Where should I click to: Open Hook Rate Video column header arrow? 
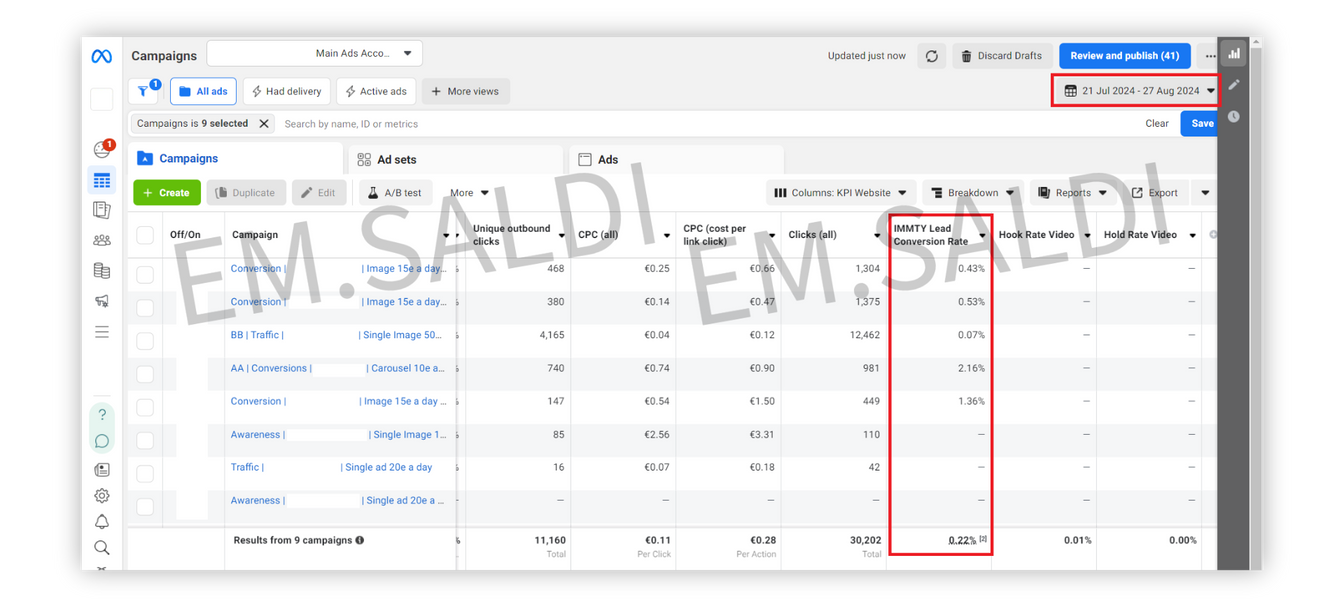click(1087, 236)
